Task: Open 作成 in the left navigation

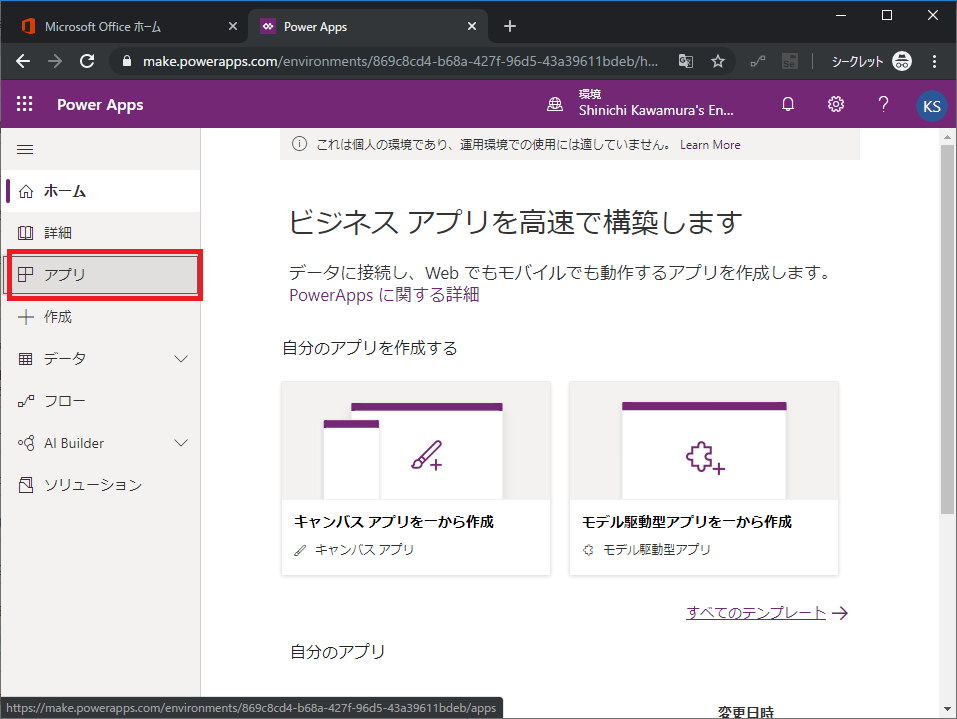Action: (x=101, y=317)
